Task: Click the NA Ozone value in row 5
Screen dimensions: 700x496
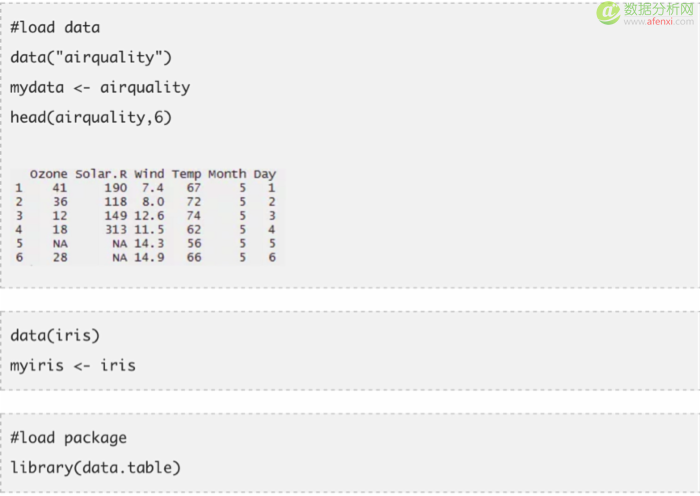Action: click(60, 243)
